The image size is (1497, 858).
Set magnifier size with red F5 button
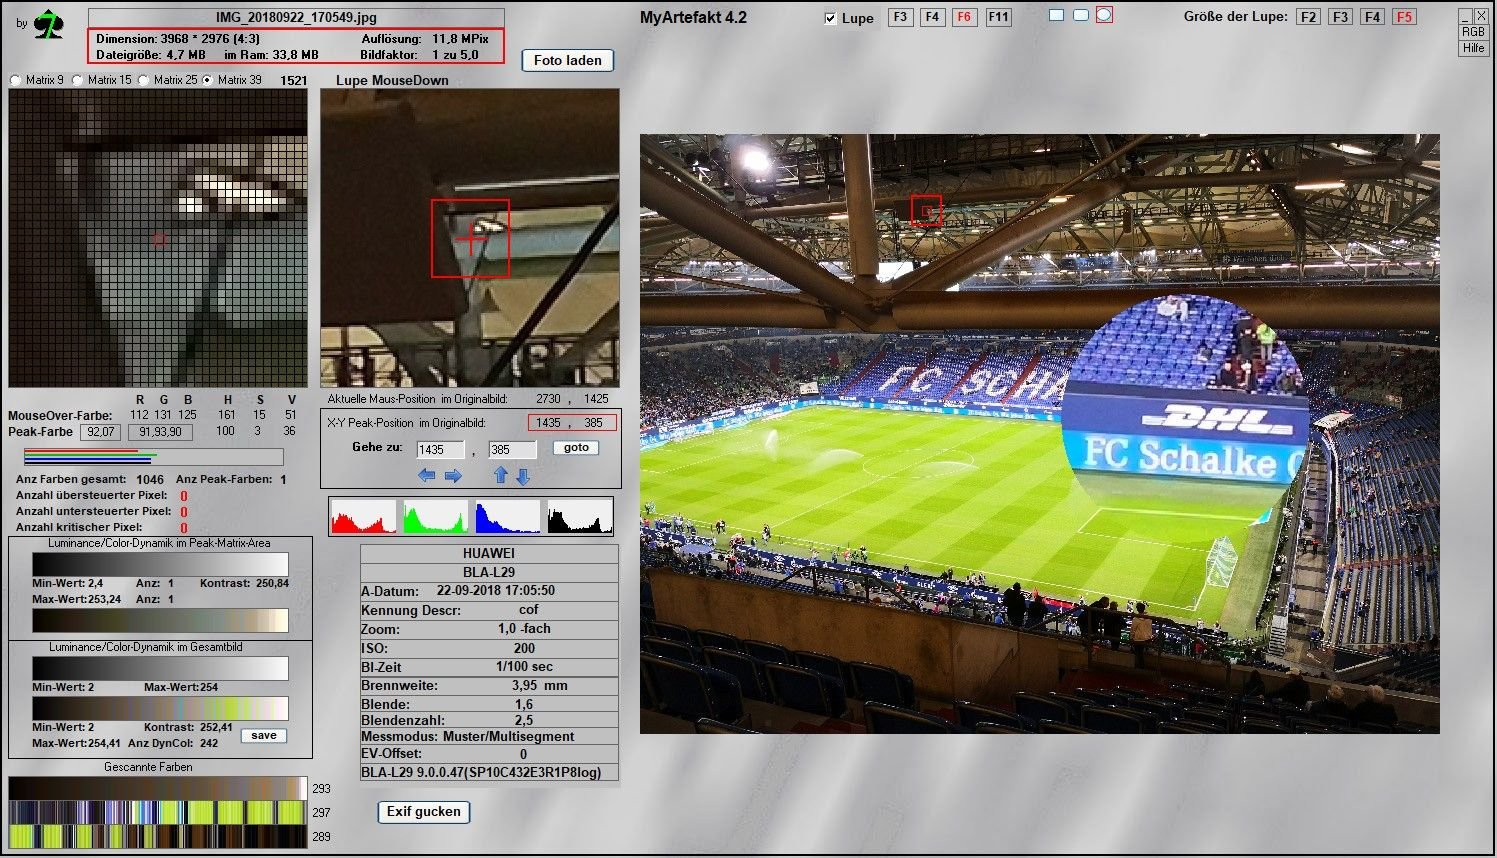pos(1405,17)
